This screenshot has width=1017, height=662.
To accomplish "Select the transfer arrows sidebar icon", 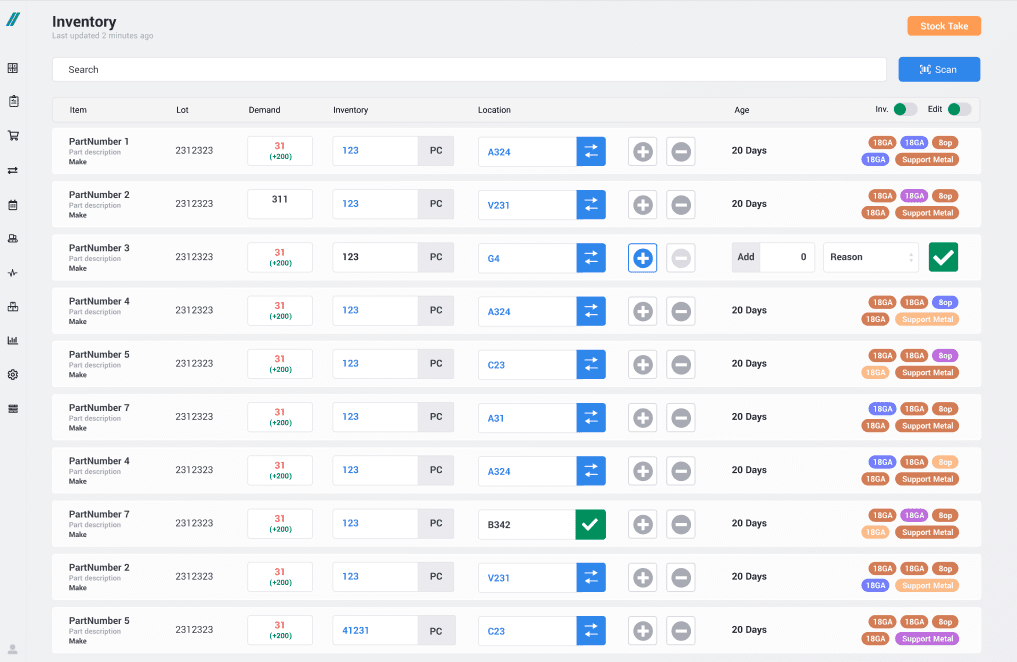I will [12, 170].
